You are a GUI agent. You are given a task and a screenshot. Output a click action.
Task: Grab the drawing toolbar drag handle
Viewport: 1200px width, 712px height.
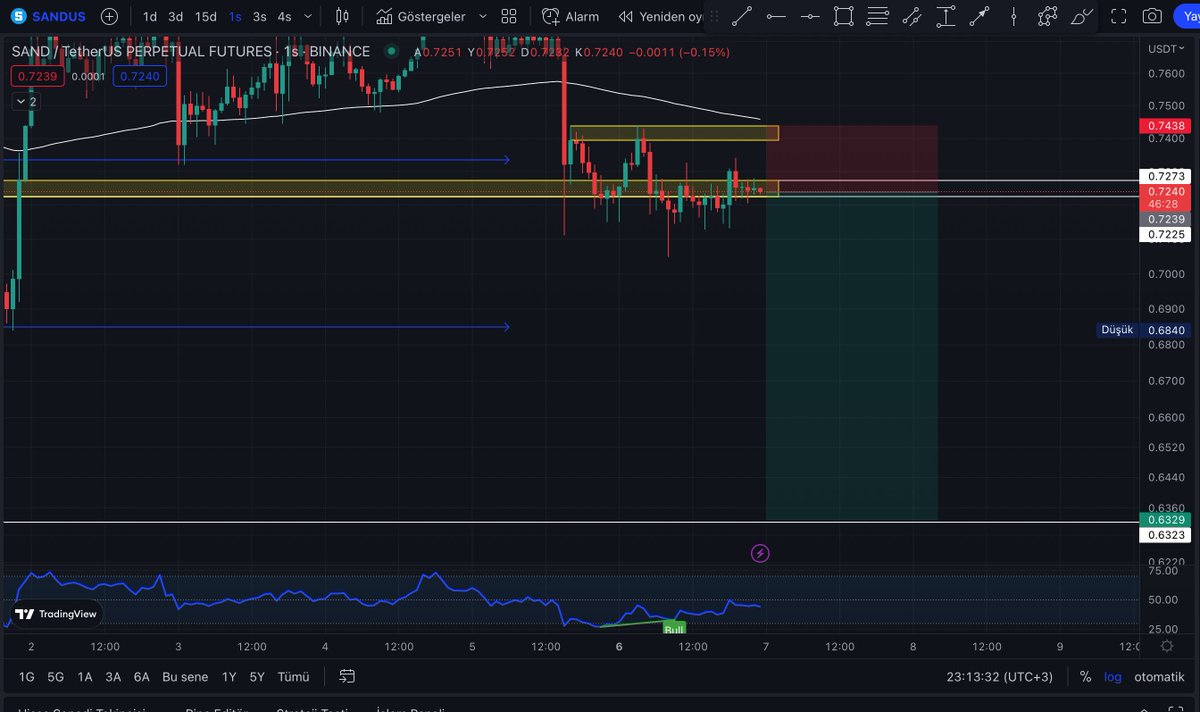click(716, 17)
